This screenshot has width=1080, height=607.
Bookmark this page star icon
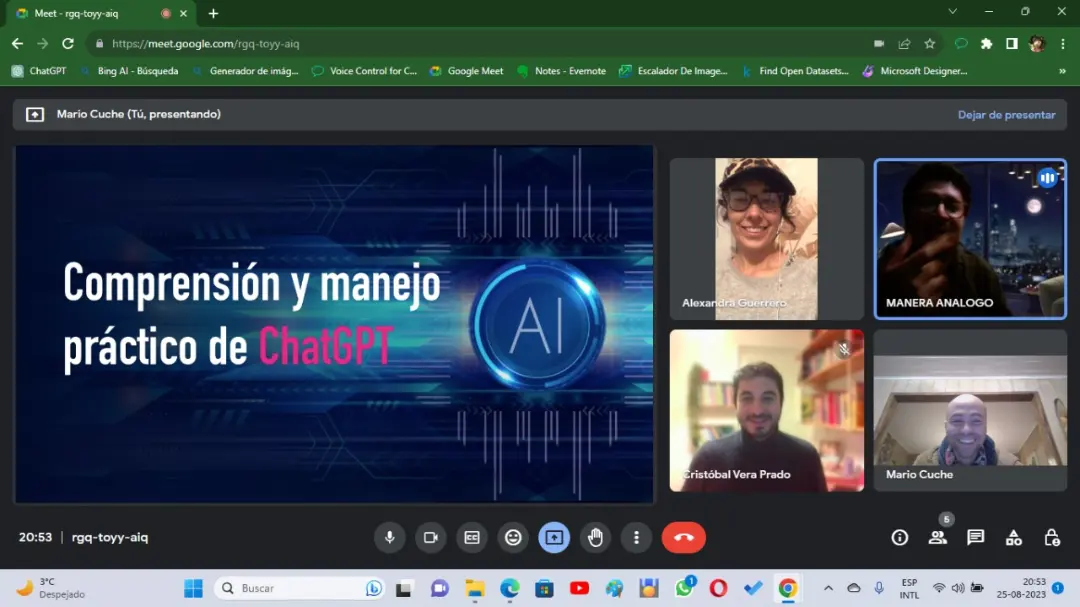point(930,43)
